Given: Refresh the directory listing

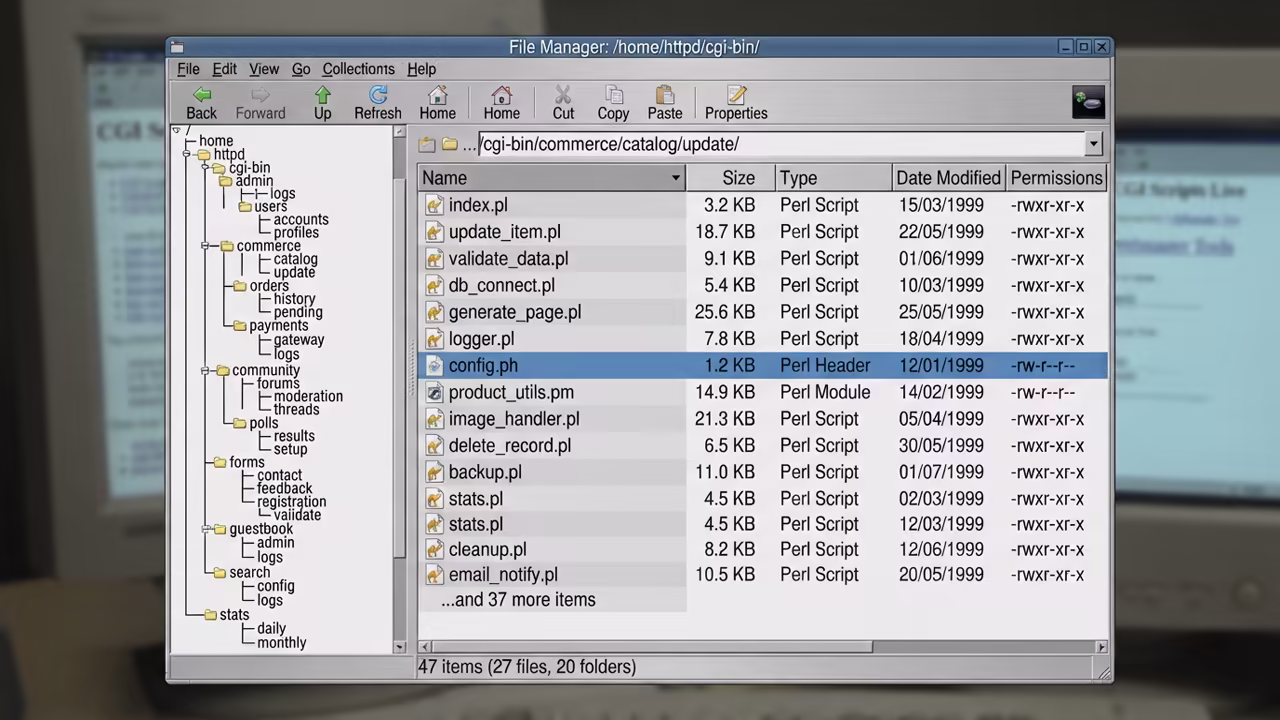Looking at the screenshot, I should pyautogui.click(x=378, y=103).
